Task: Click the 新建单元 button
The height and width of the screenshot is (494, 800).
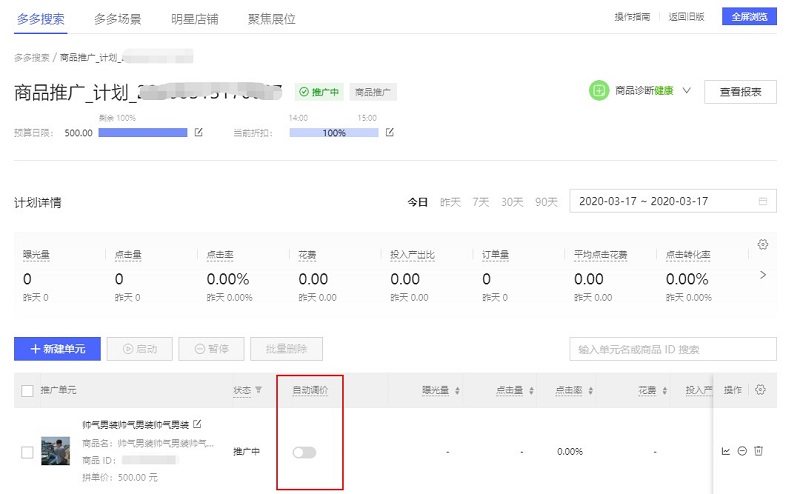Action: (57, 349)
